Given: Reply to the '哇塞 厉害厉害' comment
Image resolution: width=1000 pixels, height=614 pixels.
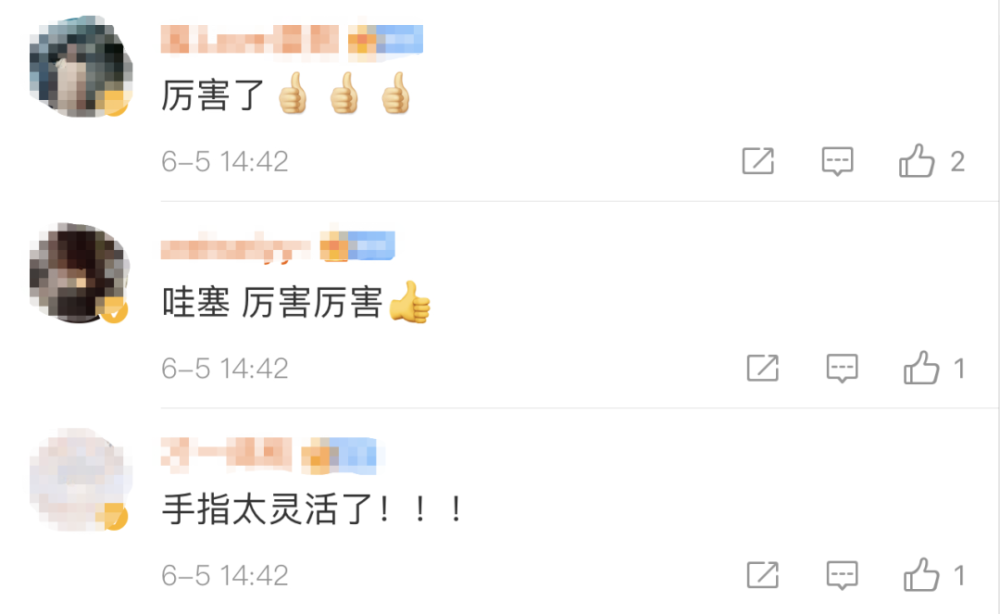Looking at the screenshot, I should [x=842, y=369].
